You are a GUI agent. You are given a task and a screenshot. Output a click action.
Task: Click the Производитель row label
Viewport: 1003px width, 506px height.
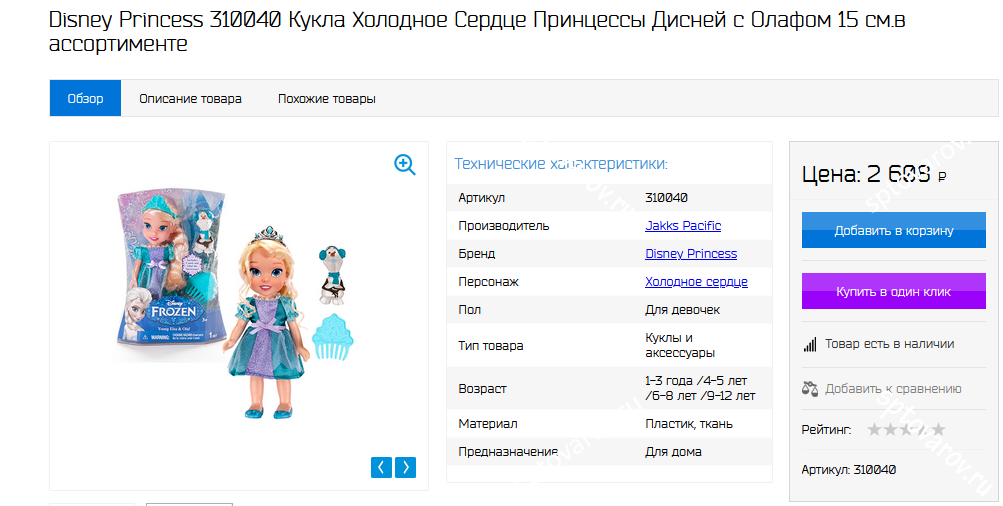[x=503, y=226]
